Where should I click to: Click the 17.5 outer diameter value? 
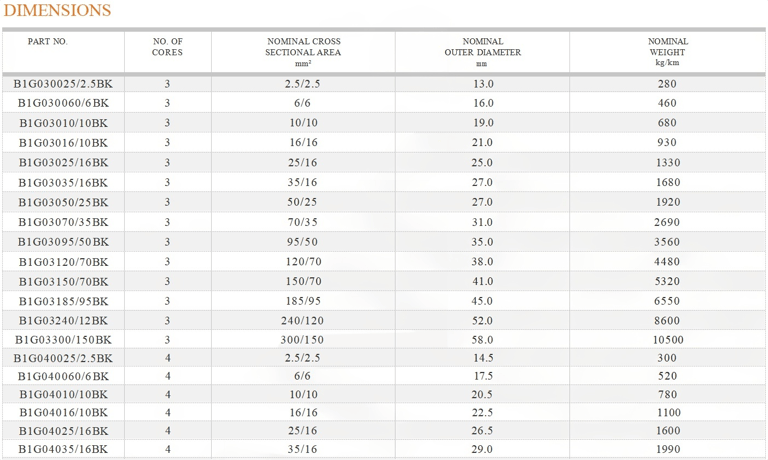click(x=482, y=376)
